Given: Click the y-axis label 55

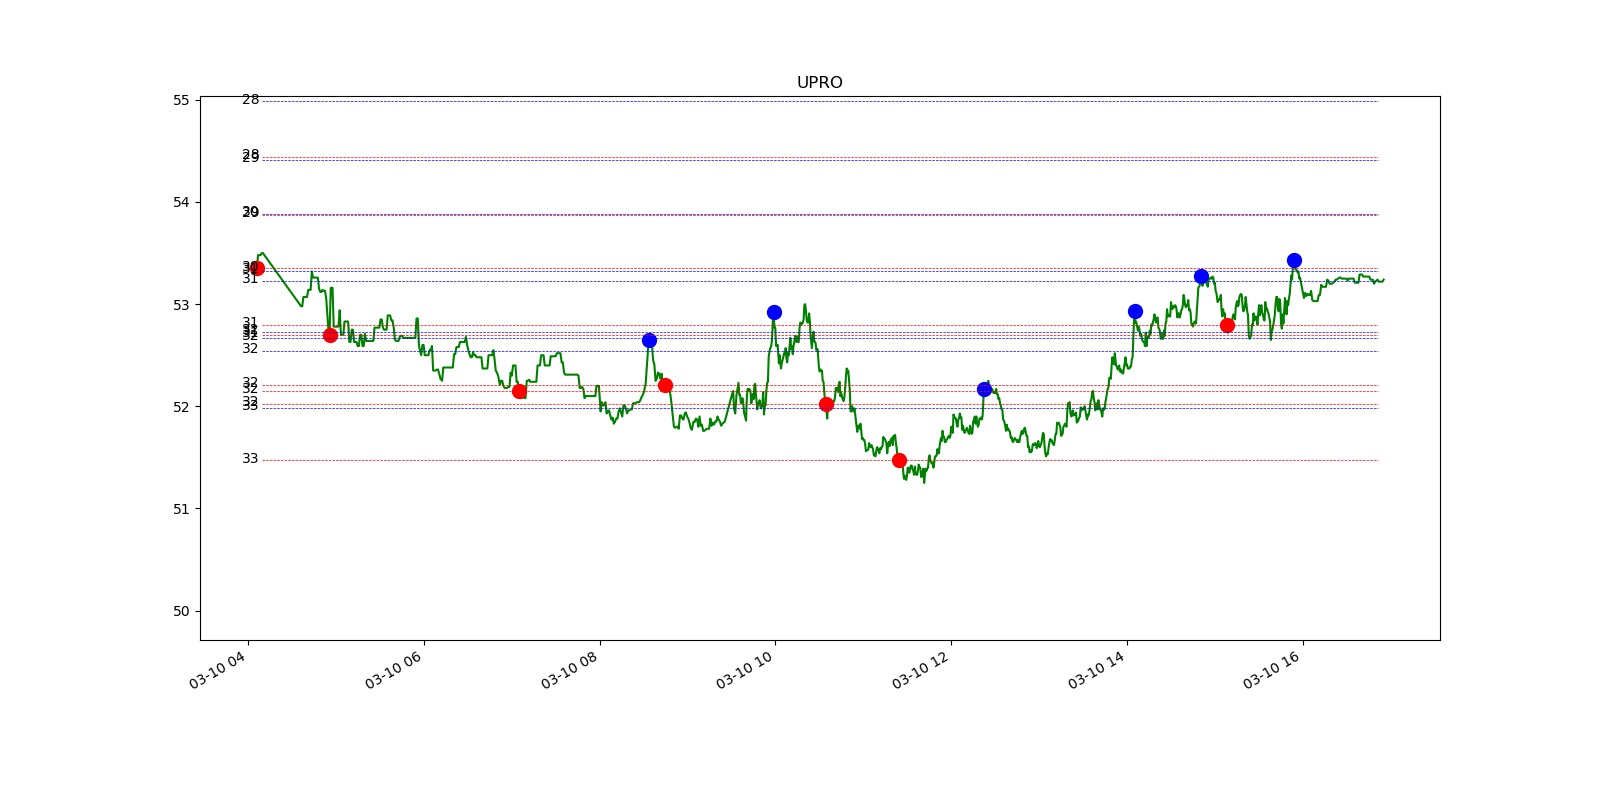Looking at the screenshot, I should pyautogui.click(x=181, y=100).
